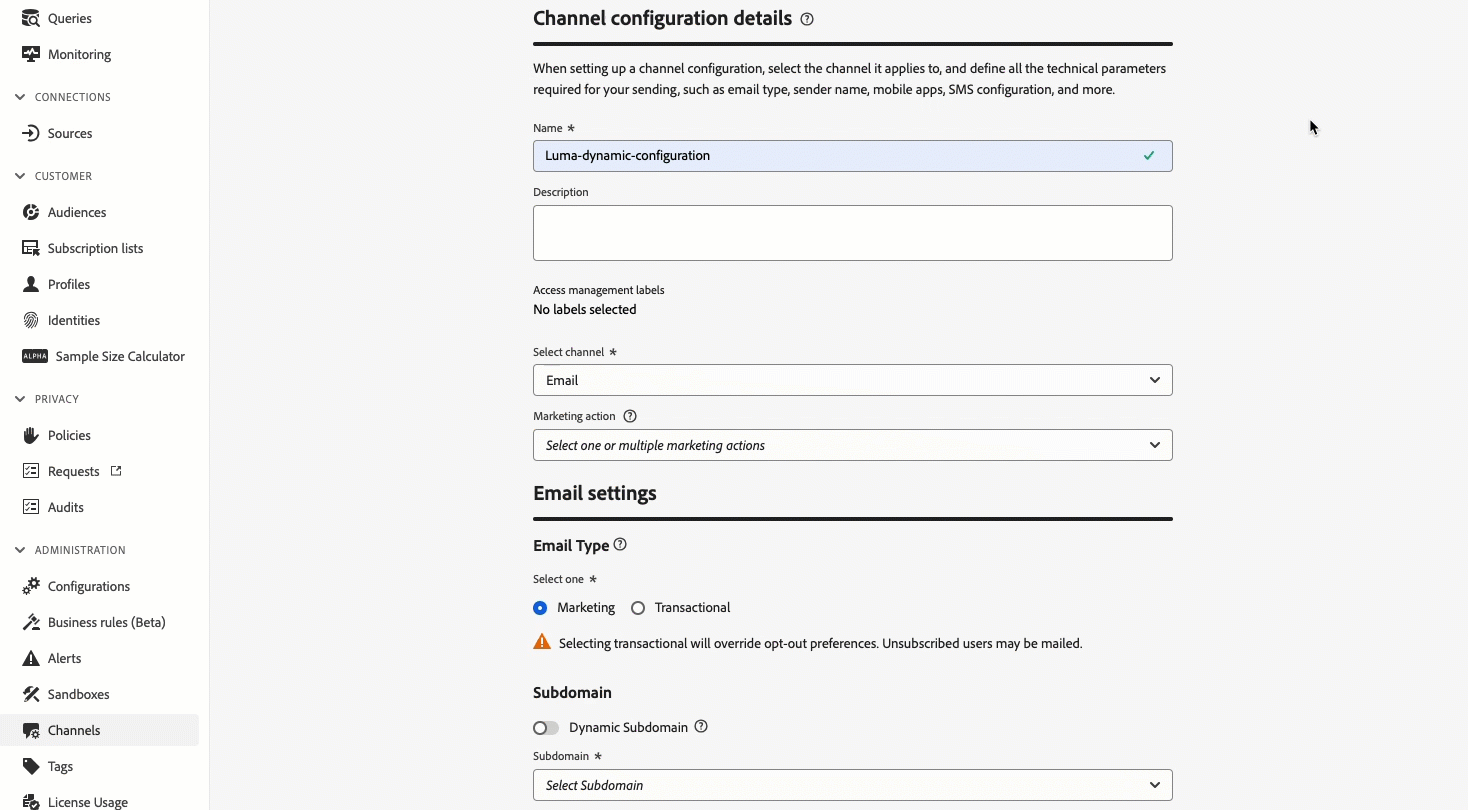Viewport: 1468px width, 810px height.
Task: Select the Transactional email type
Action: (638, 608)
